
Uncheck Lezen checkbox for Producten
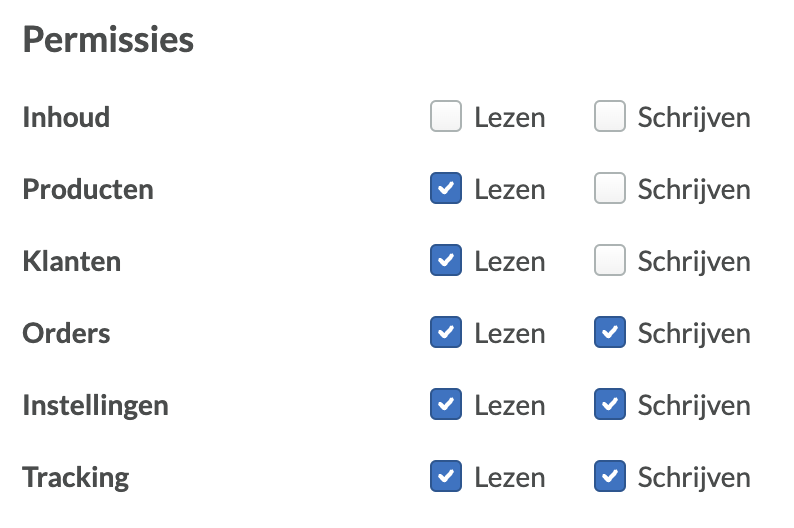(446, 189)
